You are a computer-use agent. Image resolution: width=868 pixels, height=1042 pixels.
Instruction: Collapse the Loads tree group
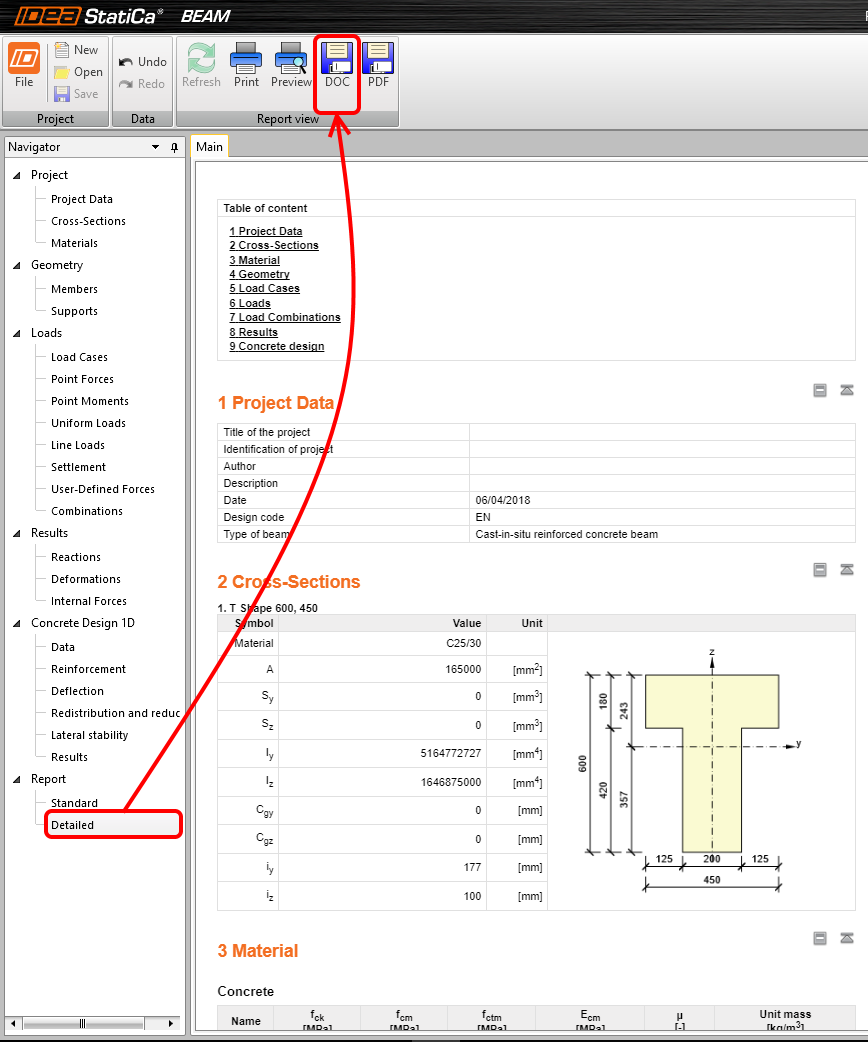point(17,334)
